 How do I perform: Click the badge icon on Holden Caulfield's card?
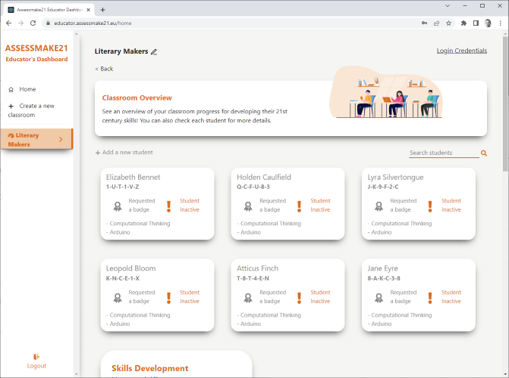tap(248, 206)
